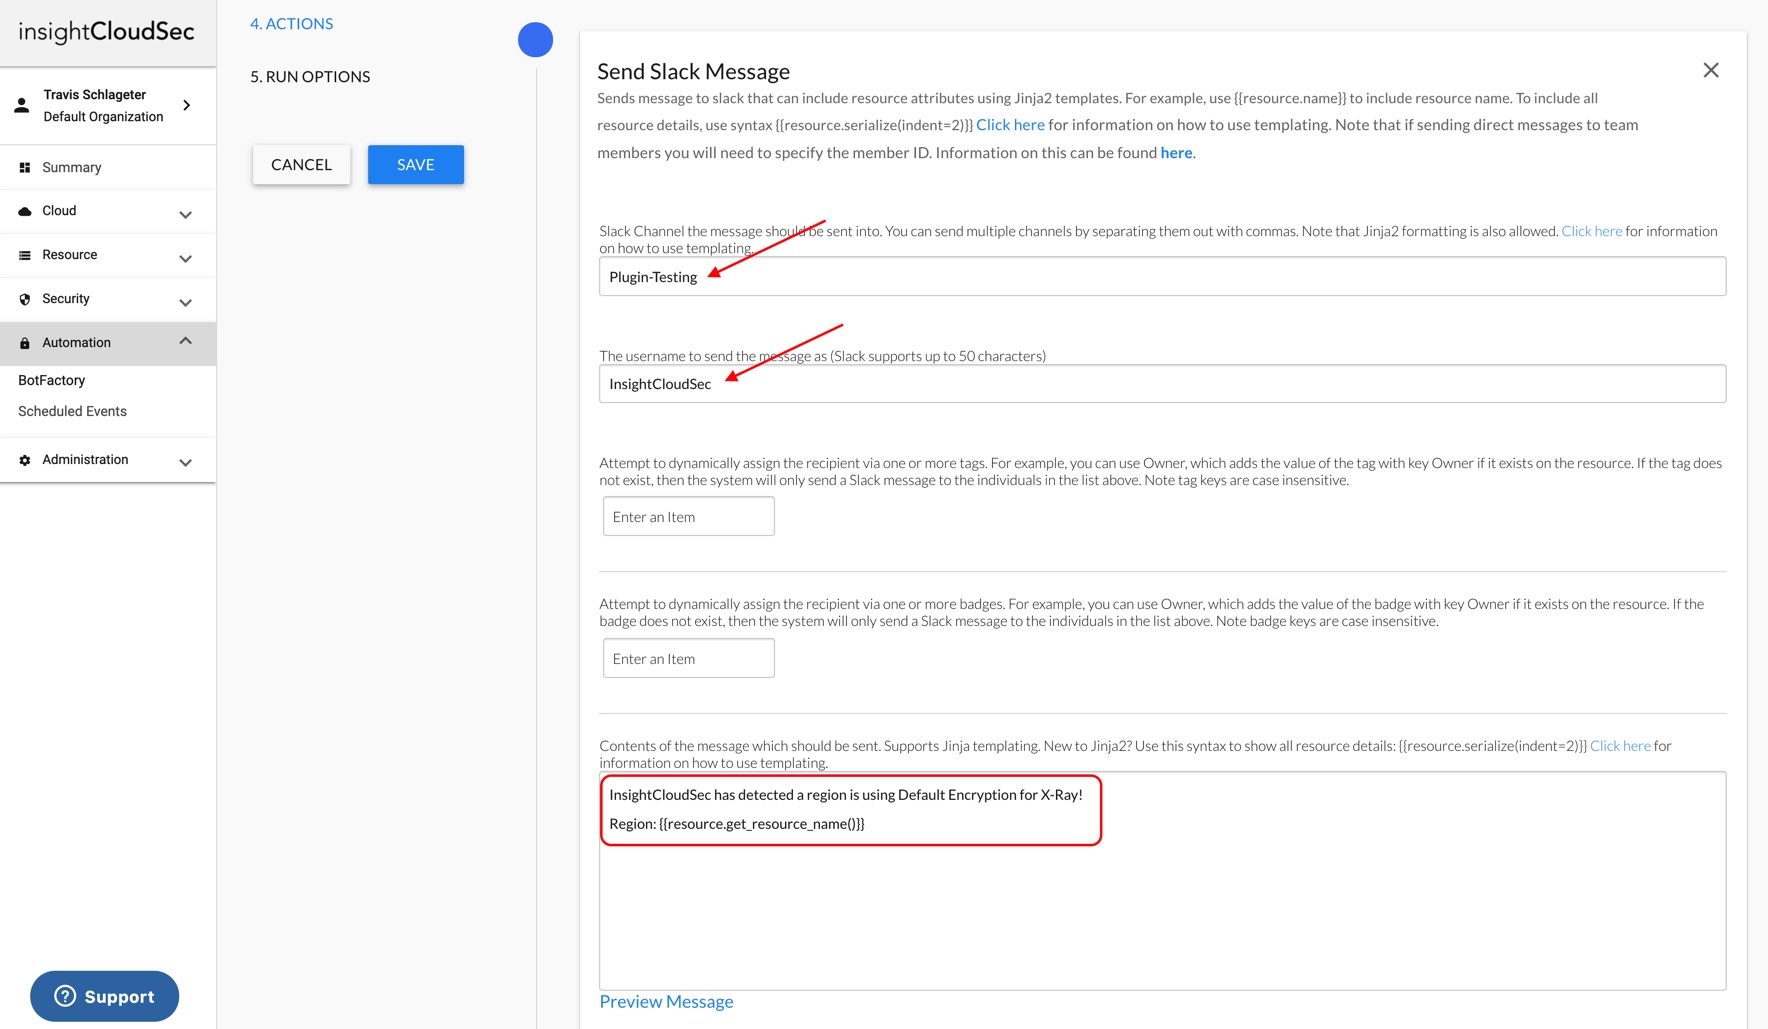1768x1029 pixels.
Task: Expand the Administration menu chevron
Action: [x=185, y=462]
